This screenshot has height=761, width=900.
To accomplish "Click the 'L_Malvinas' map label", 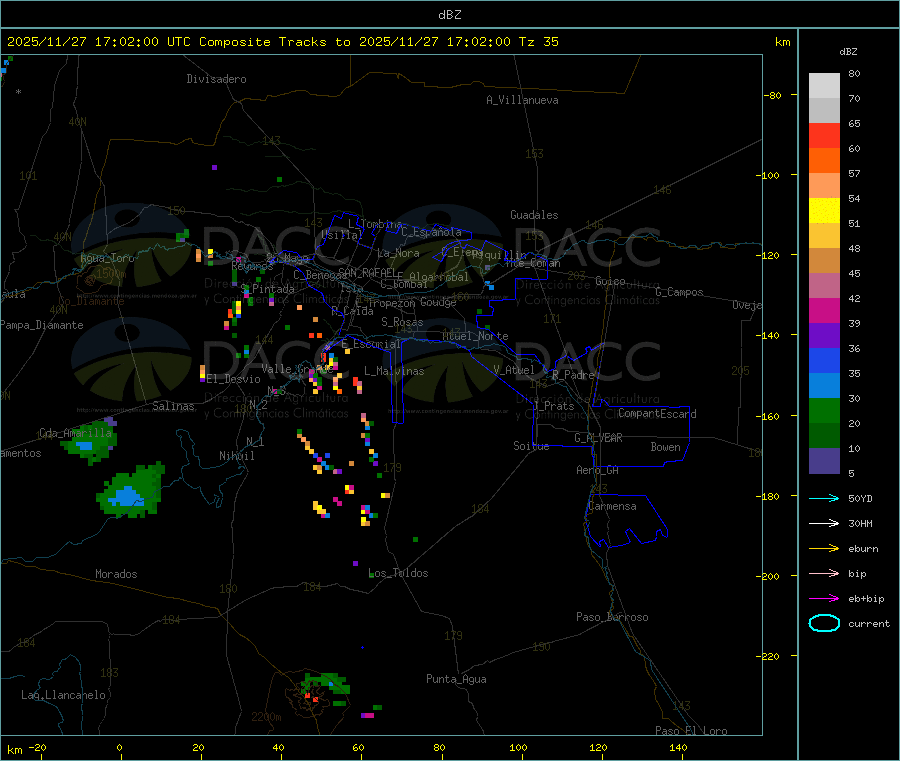I will (394, 371).
